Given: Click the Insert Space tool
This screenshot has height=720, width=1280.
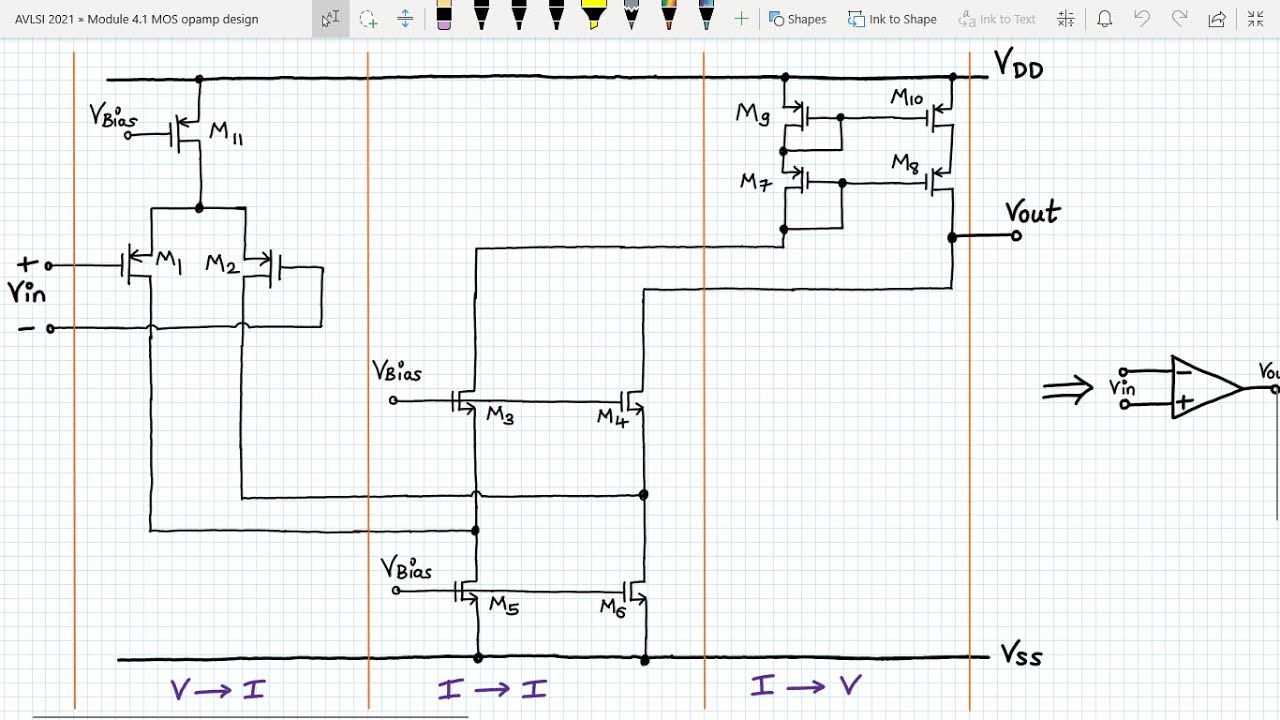Looking at the screenshot, I should pos(405,19).
